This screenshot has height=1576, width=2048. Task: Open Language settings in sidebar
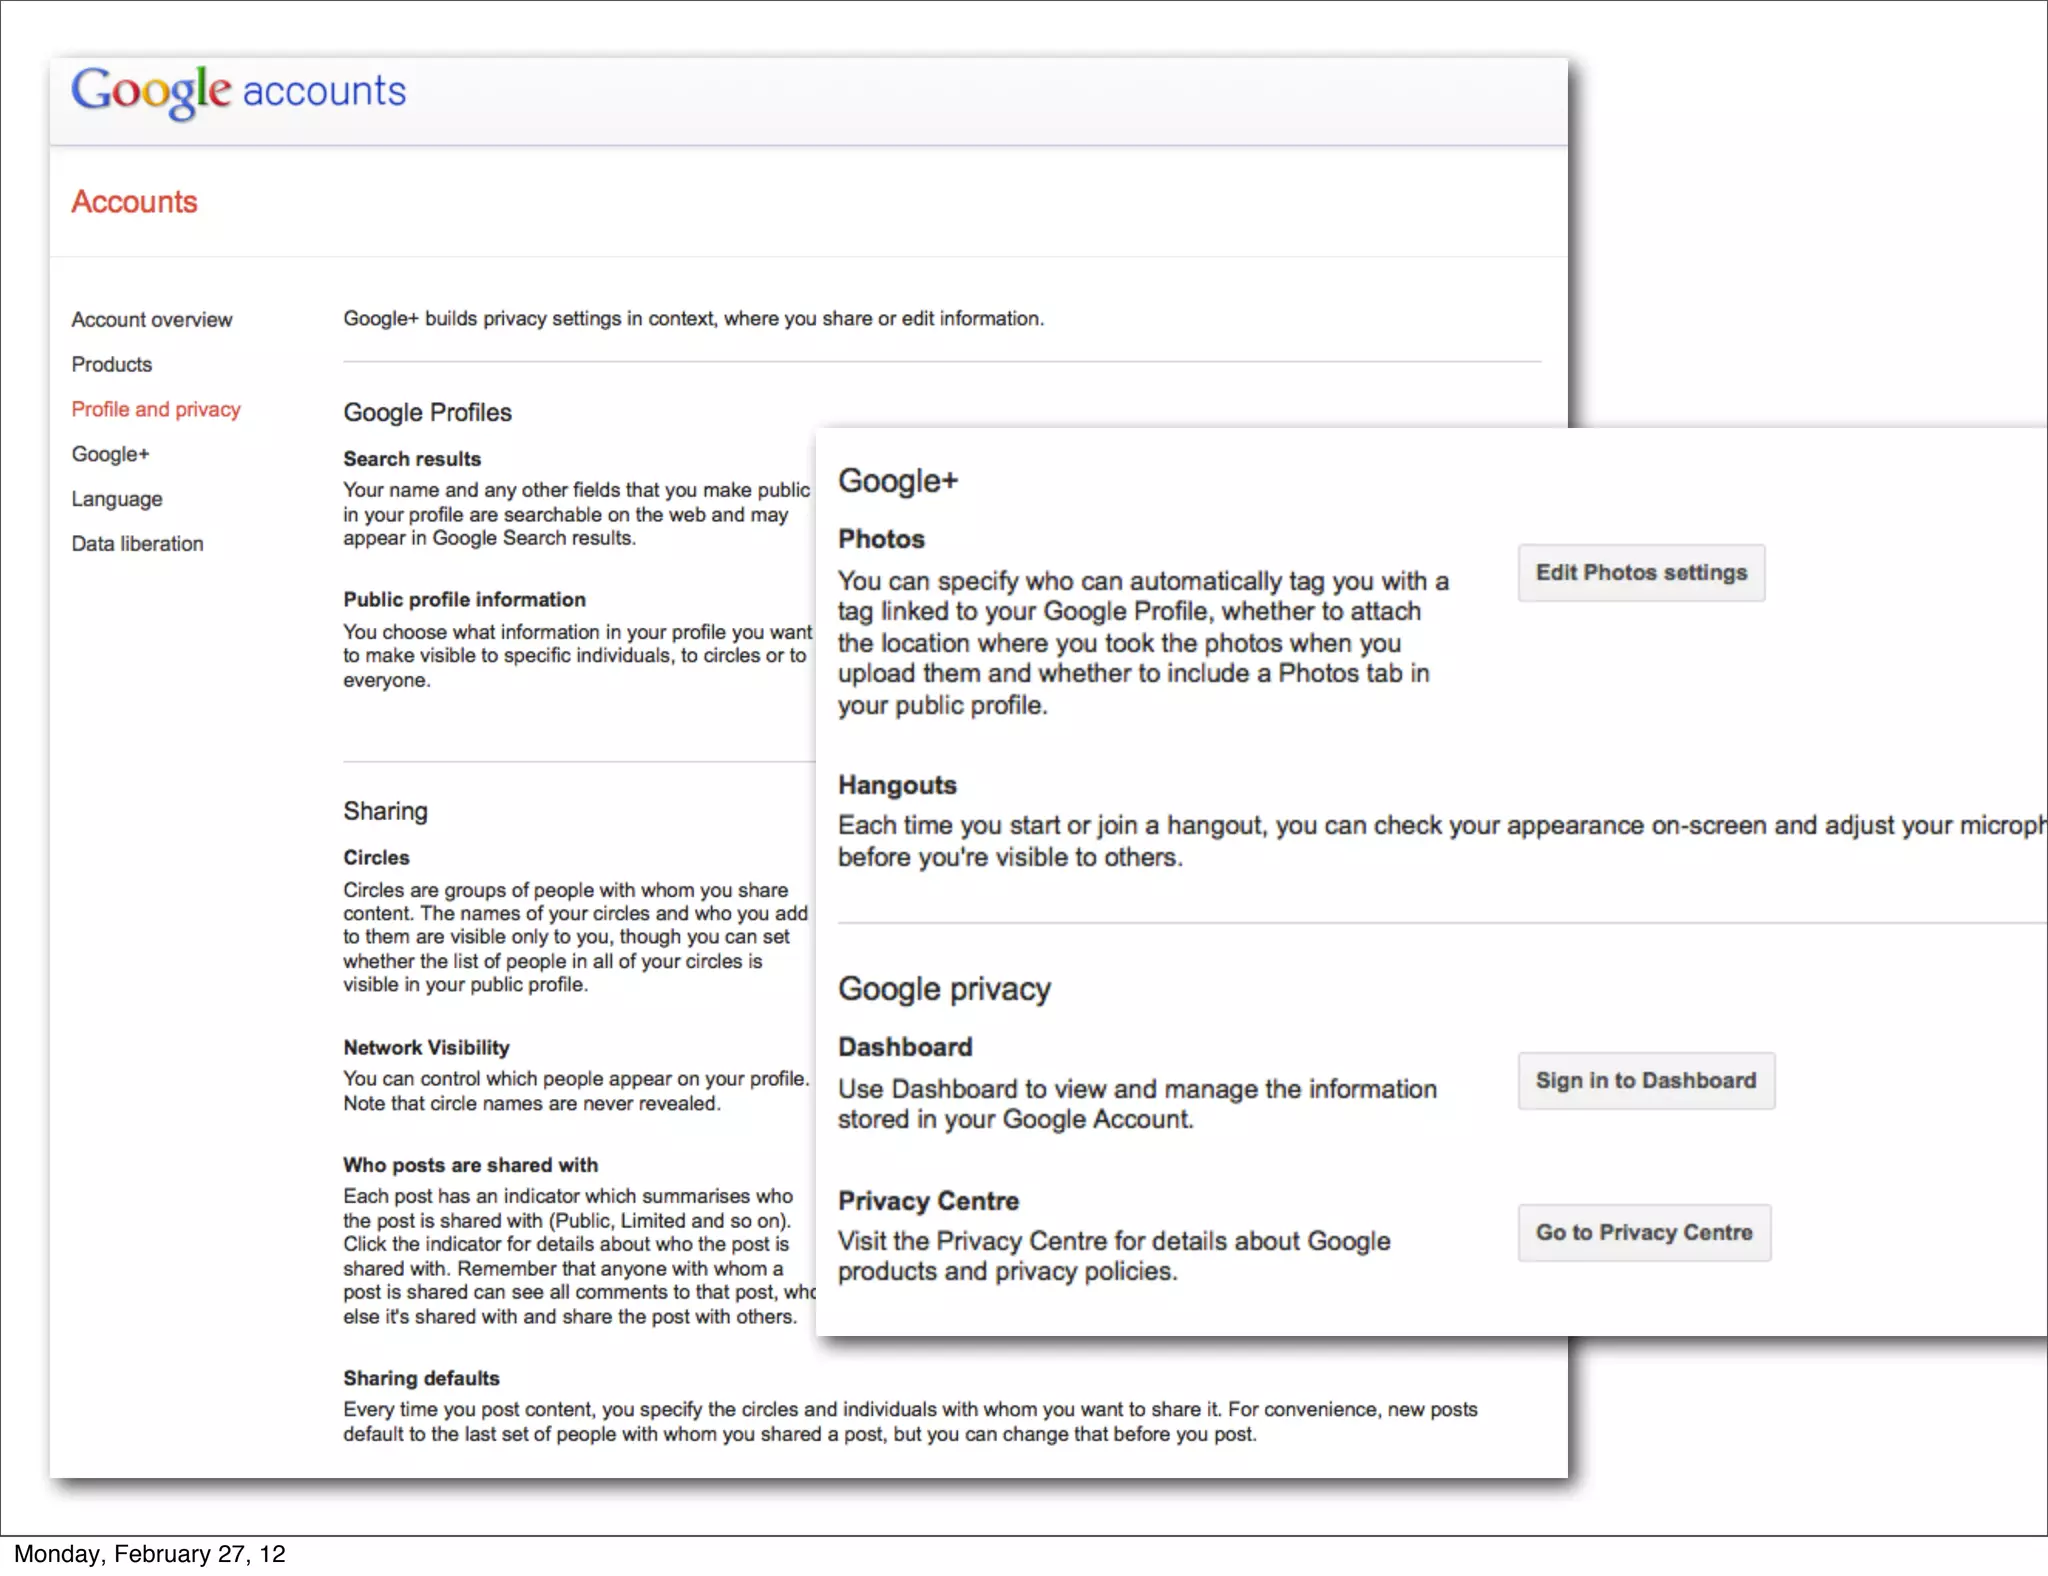click(x=116, y=499)
